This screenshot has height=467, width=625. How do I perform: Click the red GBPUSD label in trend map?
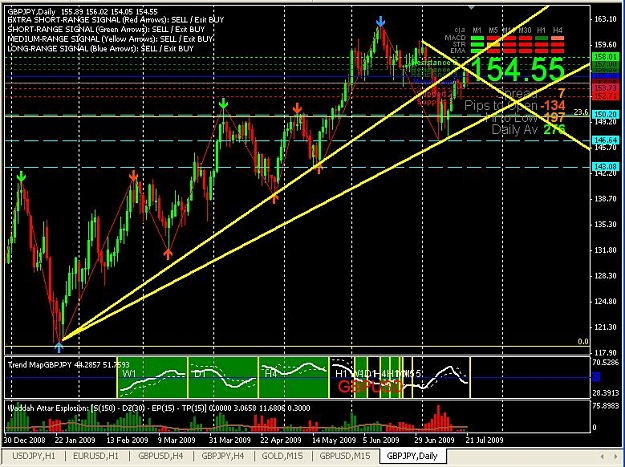(x=370, y=387)
